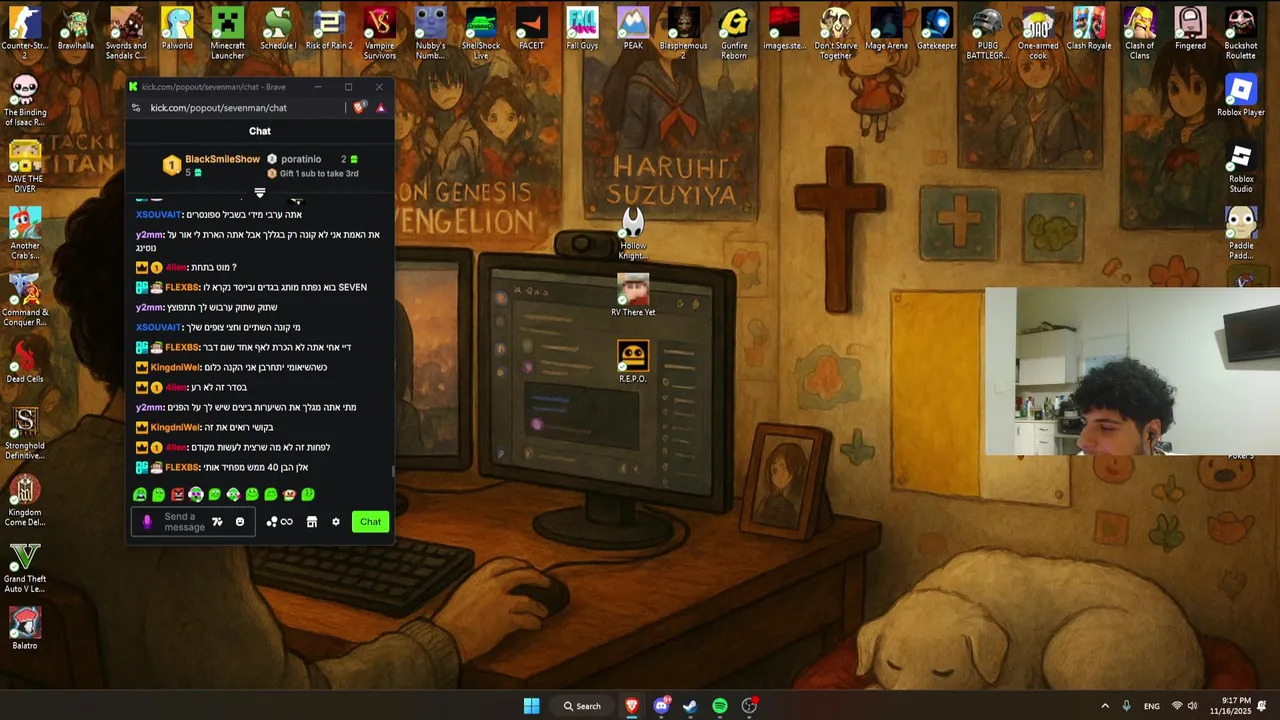This screenshot has width=1280, height=720.
Task: Select the R.E.P.O. desktop icon
Action: [633, 362]
